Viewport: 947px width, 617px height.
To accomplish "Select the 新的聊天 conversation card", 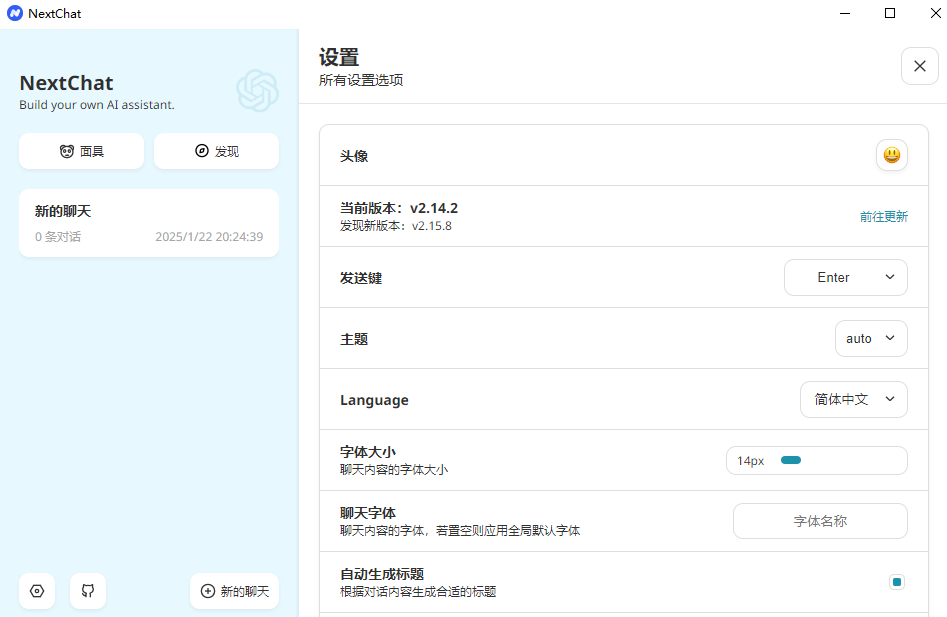I will tap(149, 223).
